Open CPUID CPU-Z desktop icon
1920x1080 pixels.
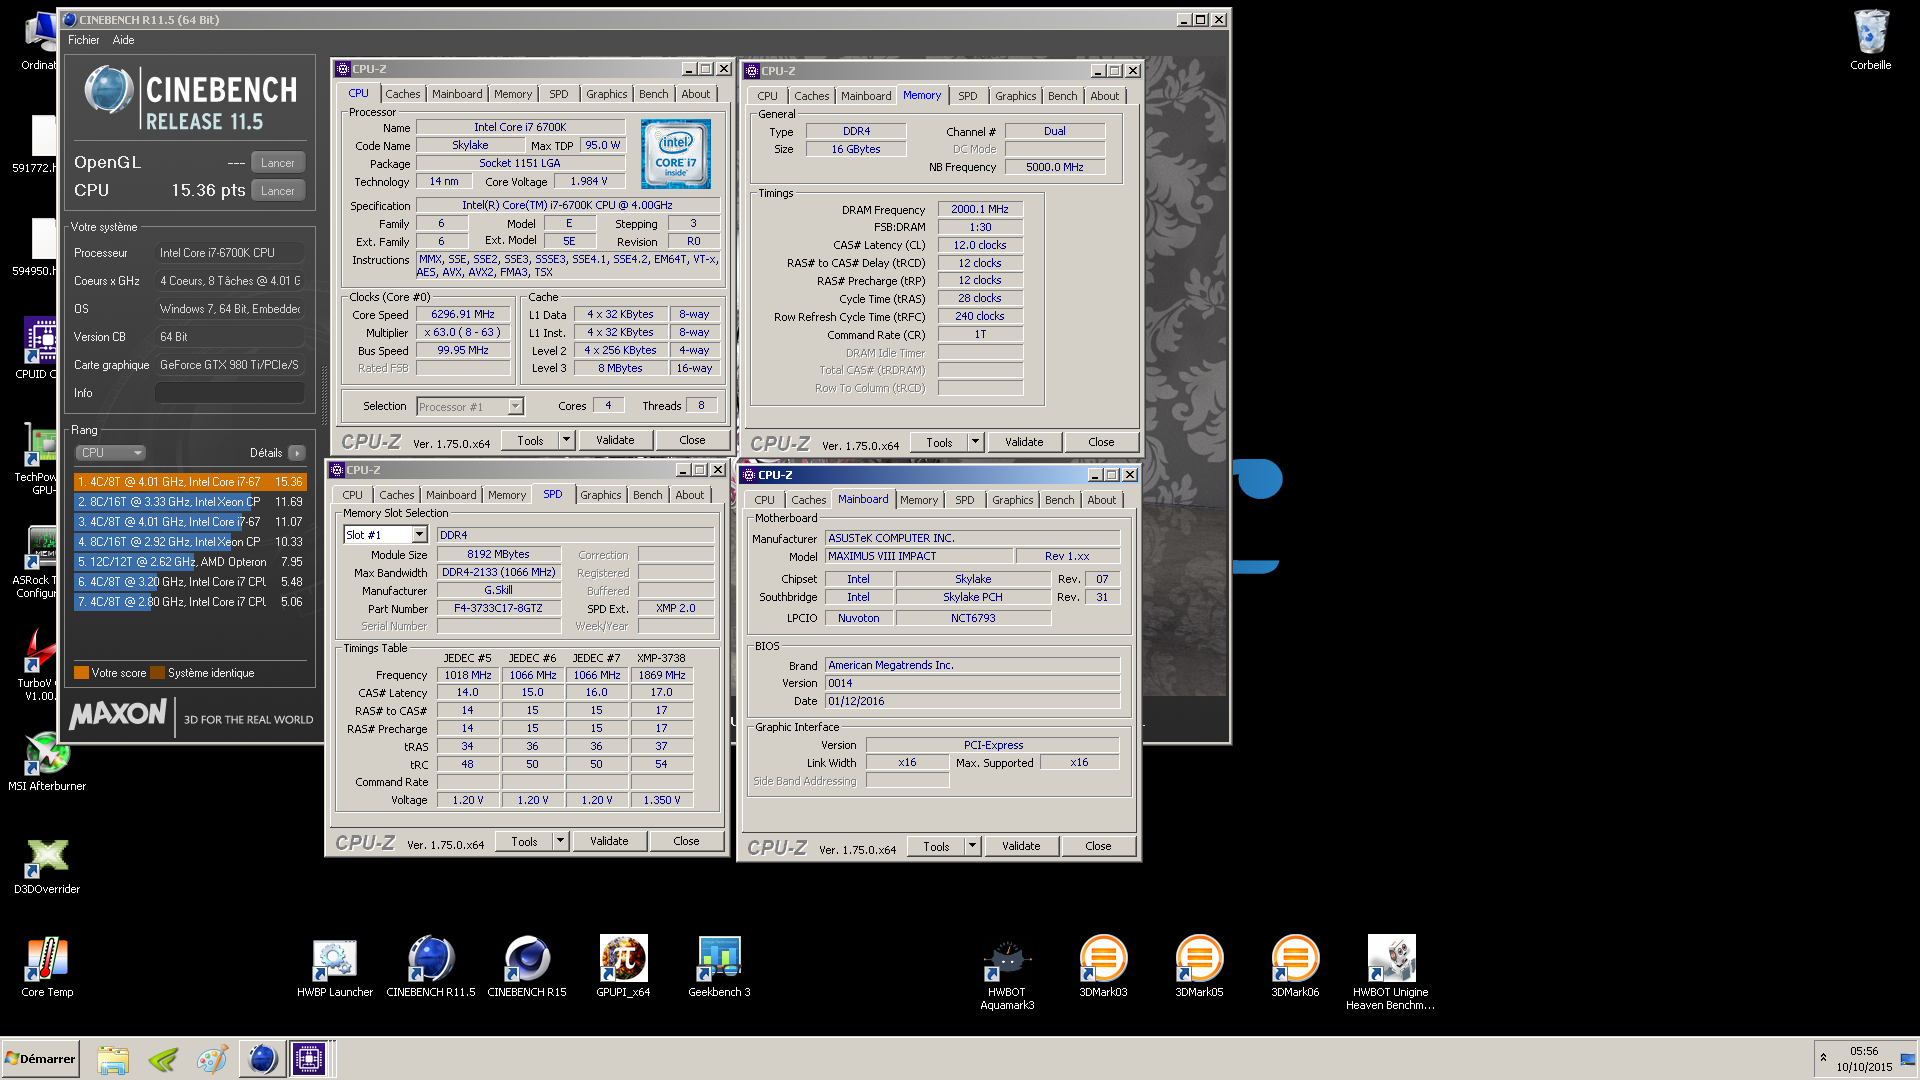[40, 348]
